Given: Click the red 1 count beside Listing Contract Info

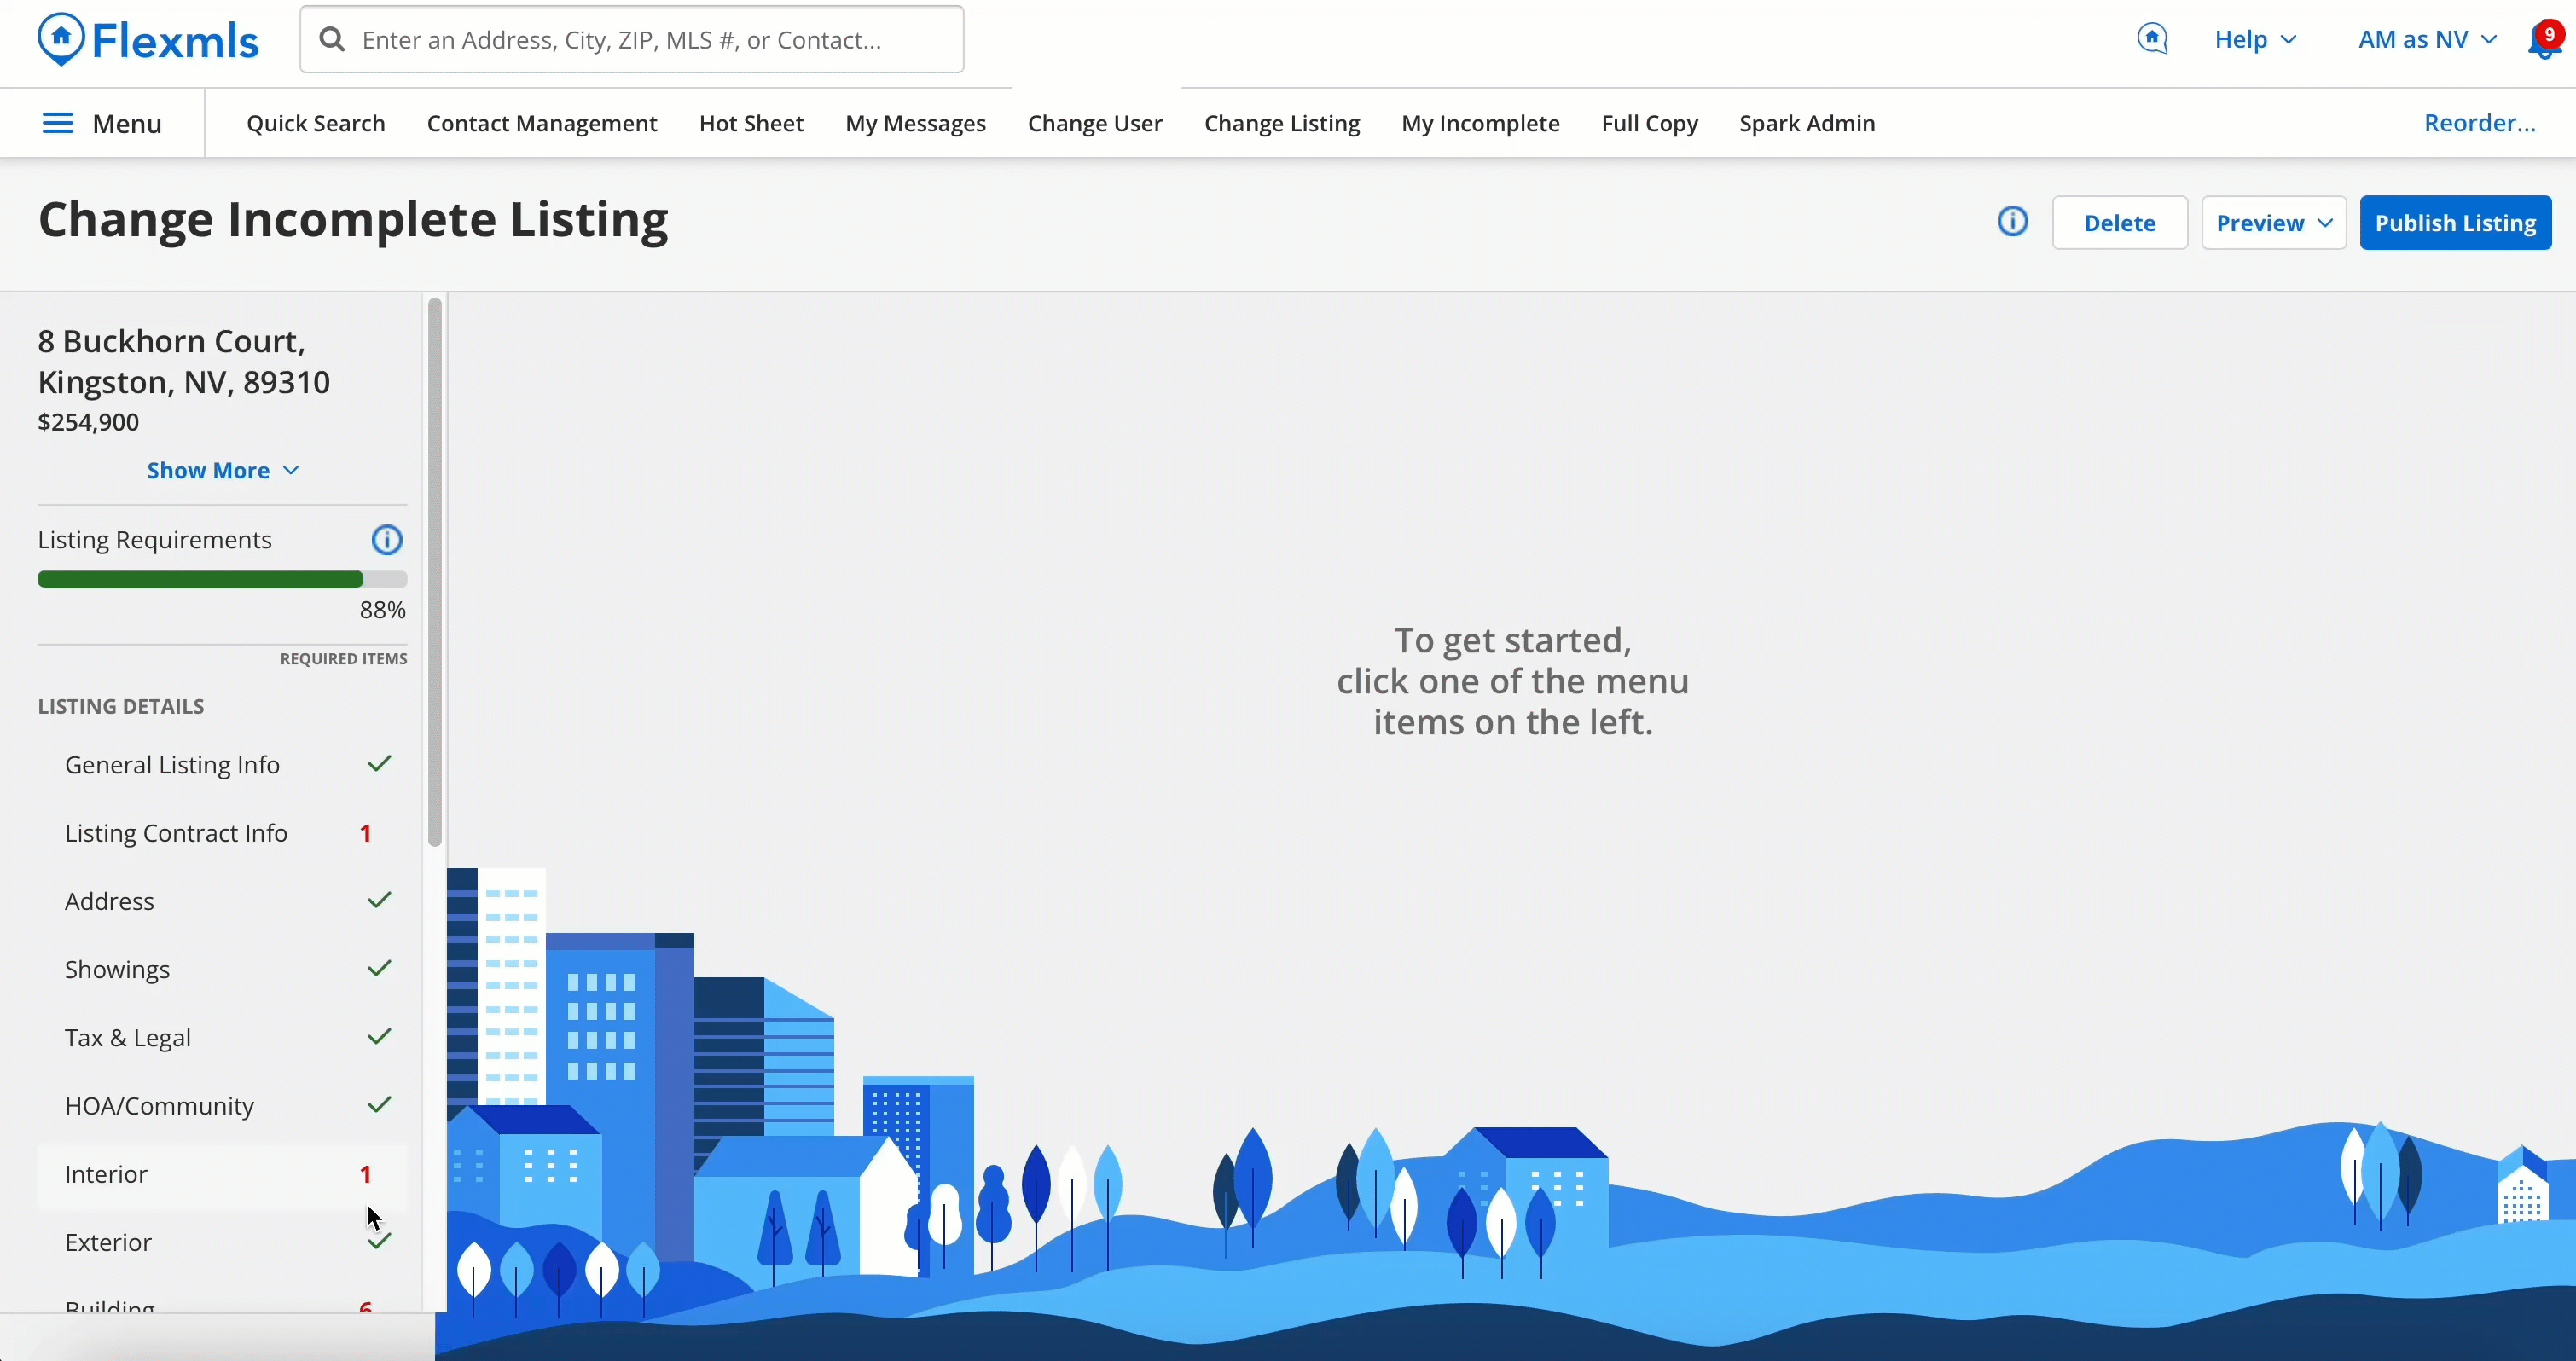Looking at the screenshot, I should point(366,833).
